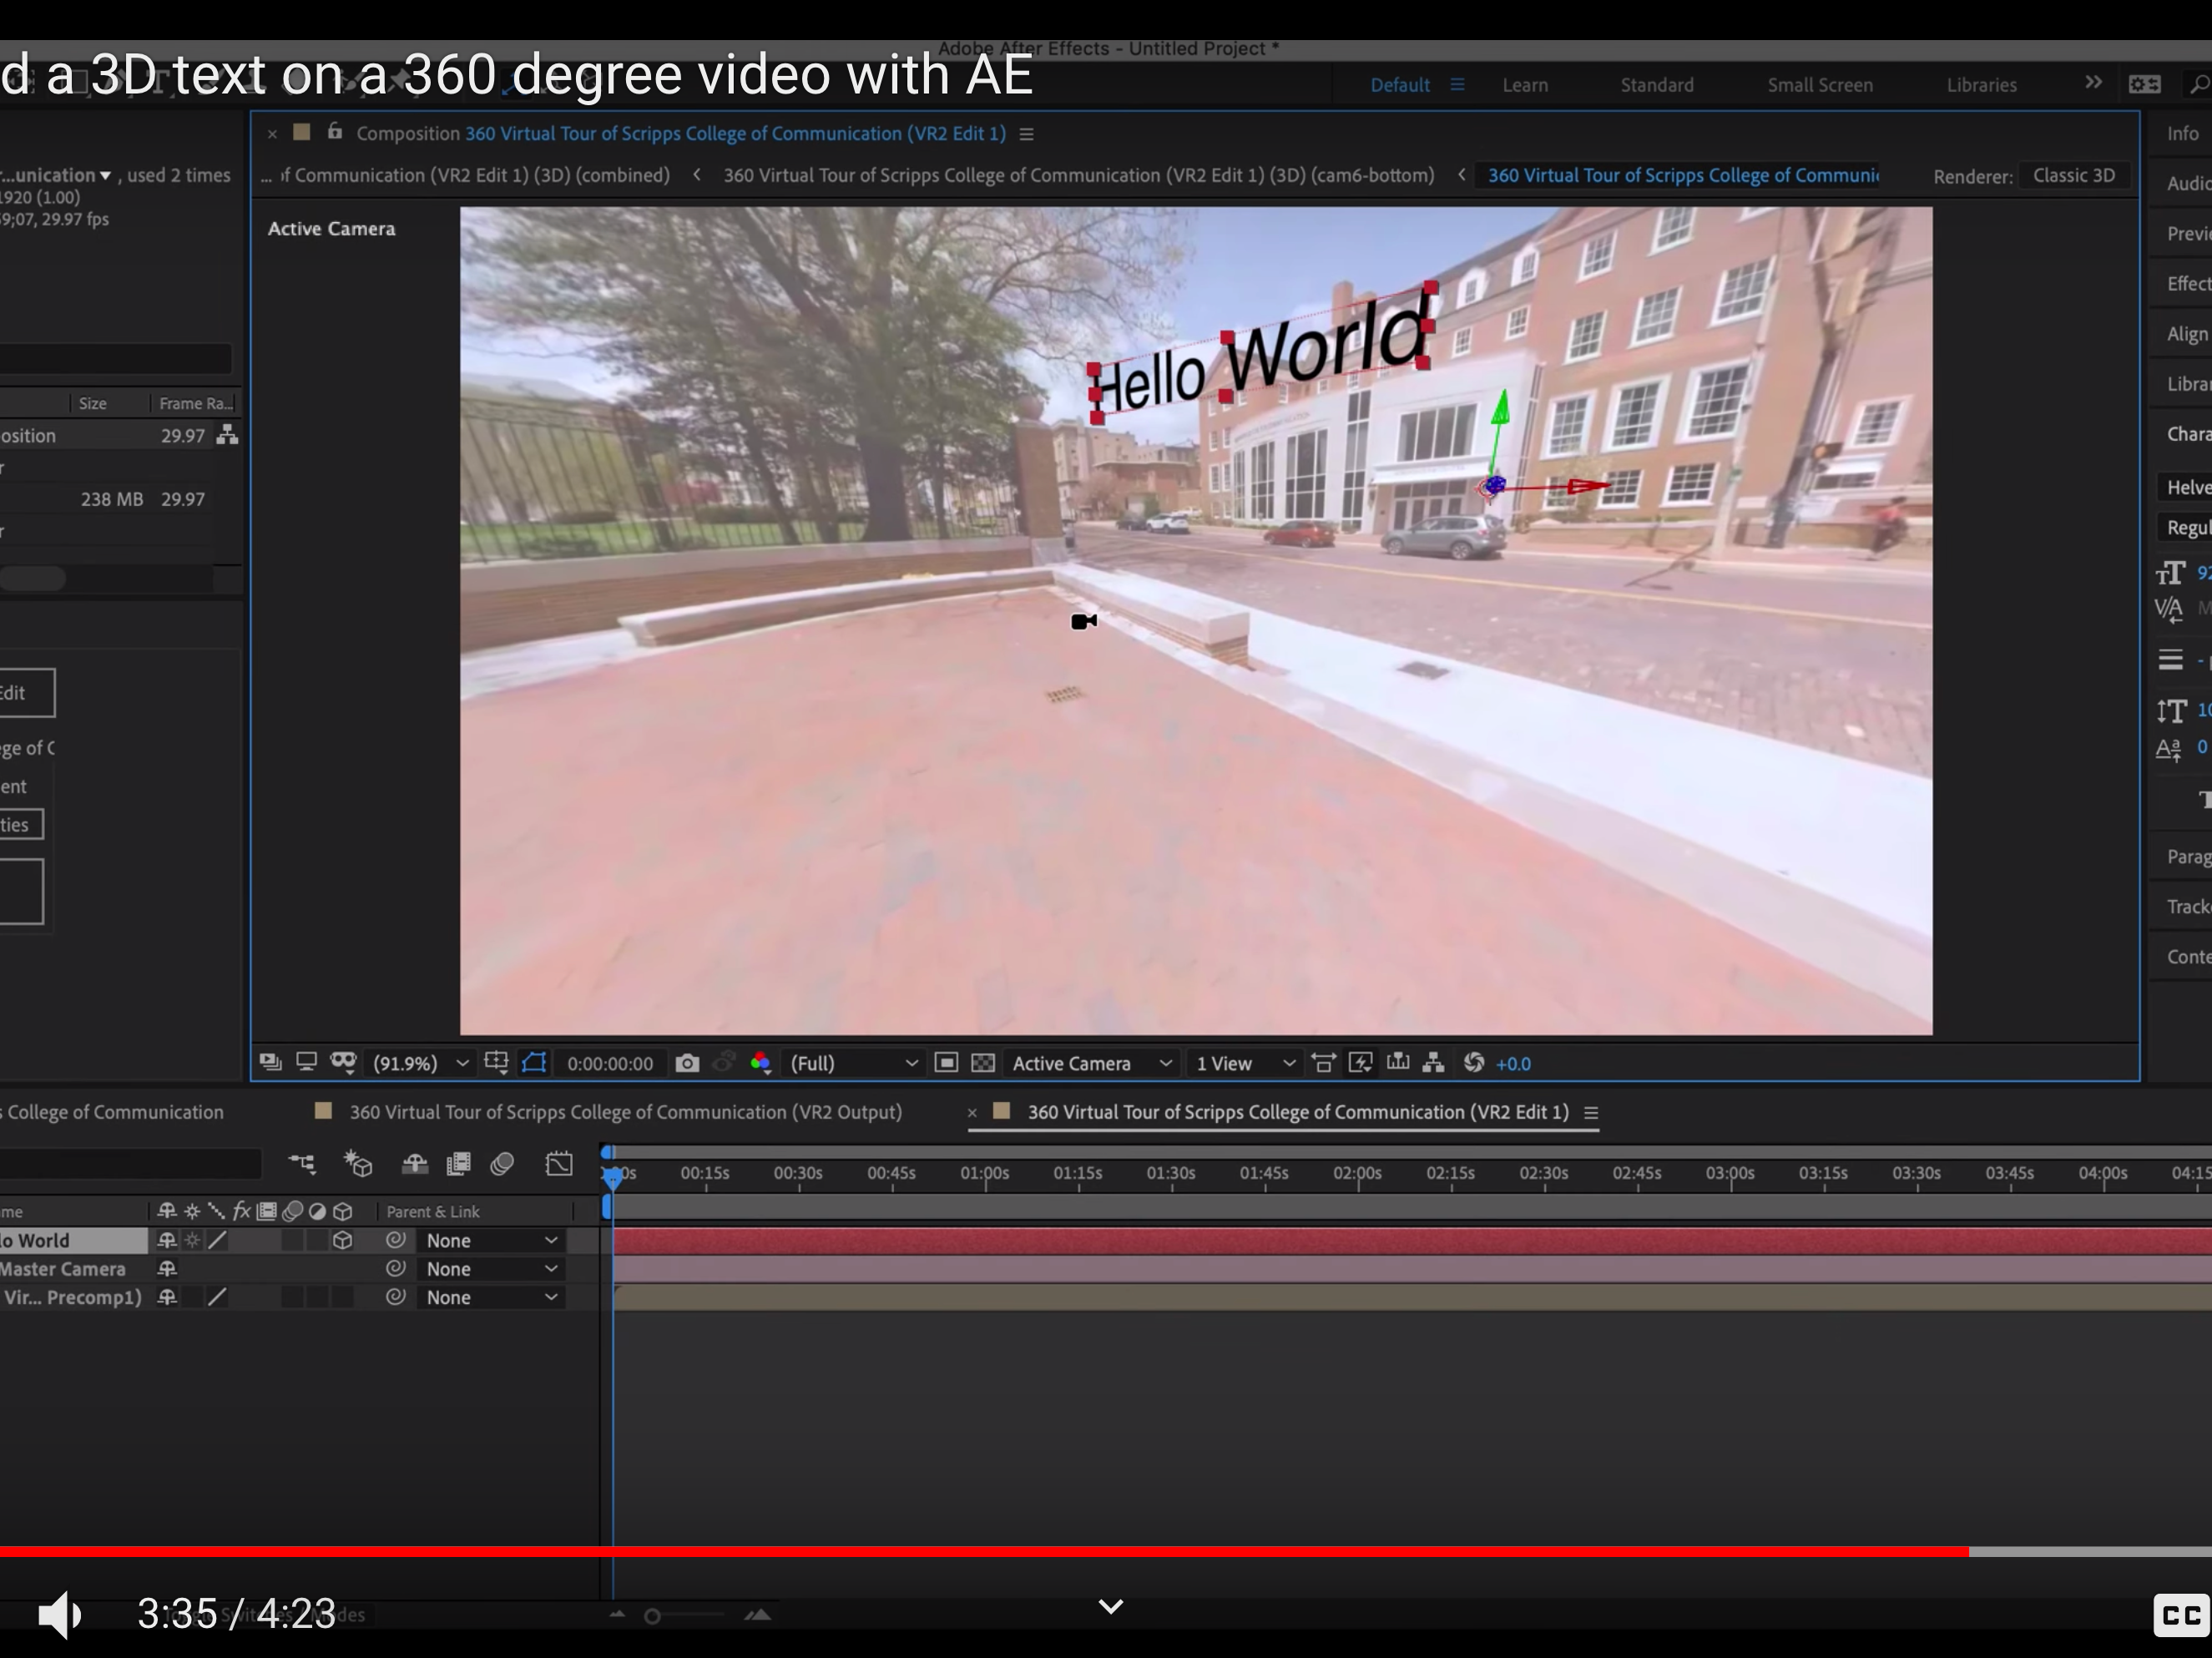Screen dimensions: 2212x1658
Task: Open Parent dropdown for Hello World layer
Action: [x=490, y=1240]
